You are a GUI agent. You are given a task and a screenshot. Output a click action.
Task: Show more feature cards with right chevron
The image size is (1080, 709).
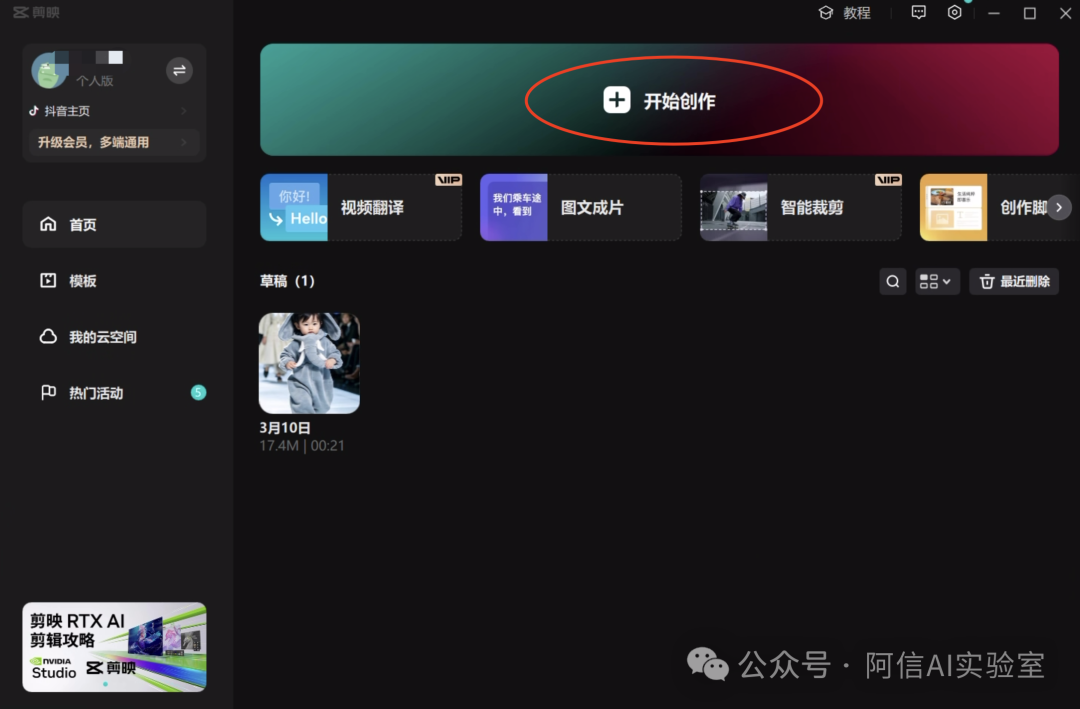coord(1059,207)
